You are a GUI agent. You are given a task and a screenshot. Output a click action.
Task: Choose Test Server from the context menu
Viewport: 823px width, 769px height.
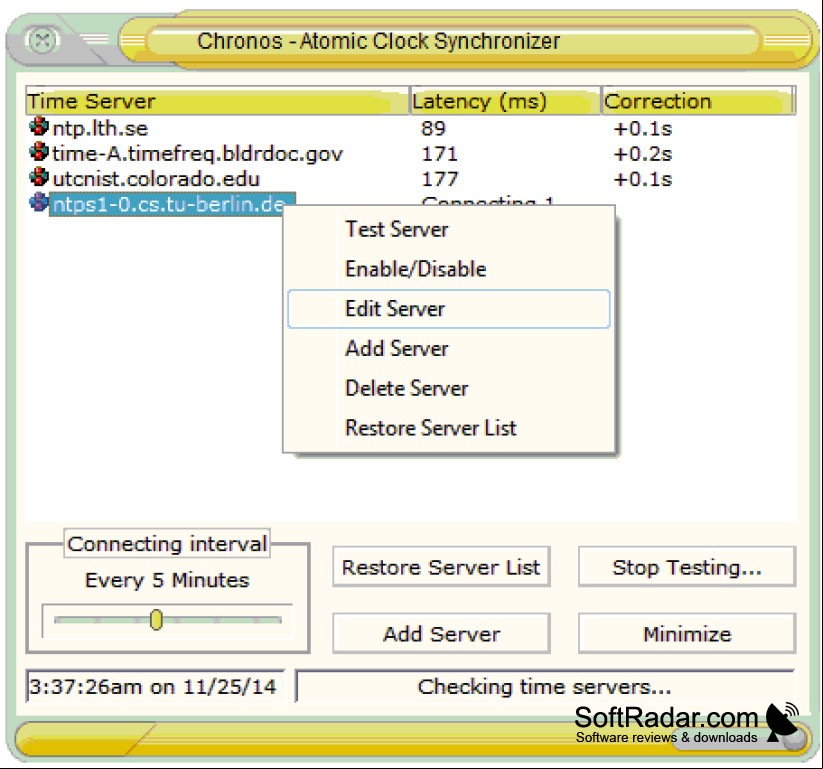[x=449, y=229]
